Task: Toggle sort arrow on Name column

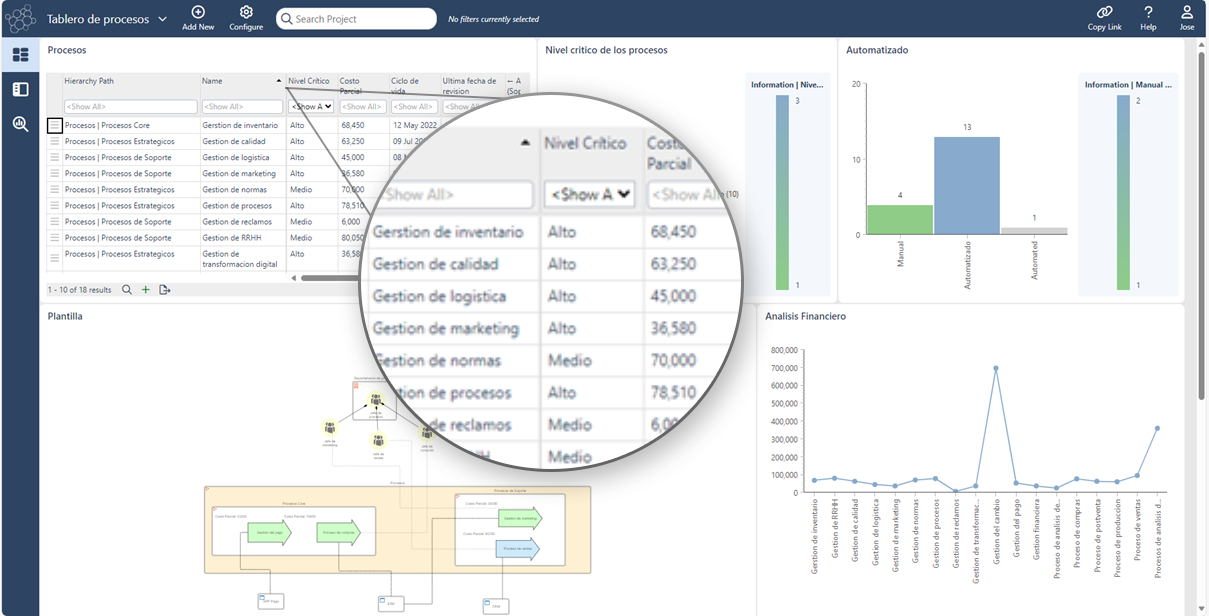Action: coord(278,81)
